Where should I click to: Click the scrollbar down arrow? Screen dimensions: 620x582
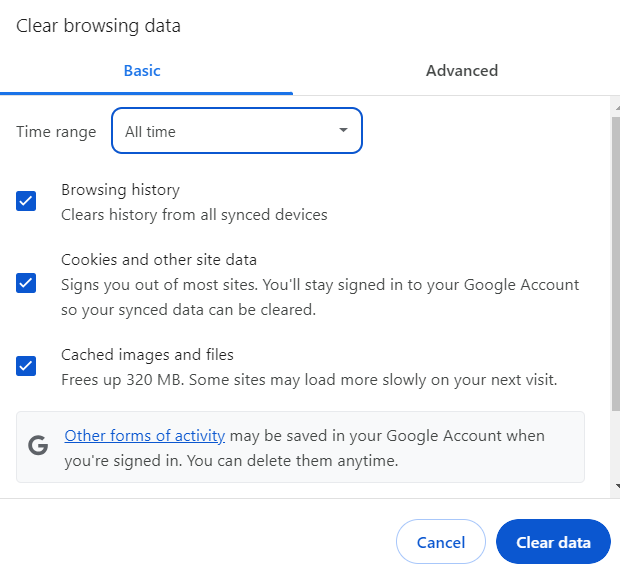617,486
